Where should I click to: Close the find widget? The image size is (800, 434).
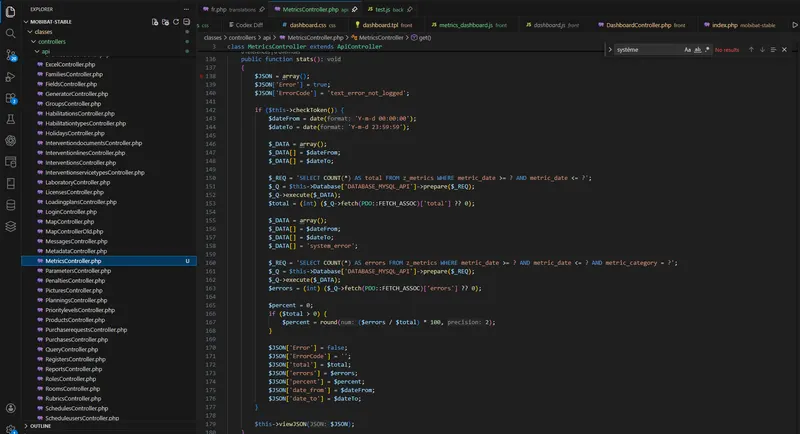pyautogui.click(x=784, y=49)
